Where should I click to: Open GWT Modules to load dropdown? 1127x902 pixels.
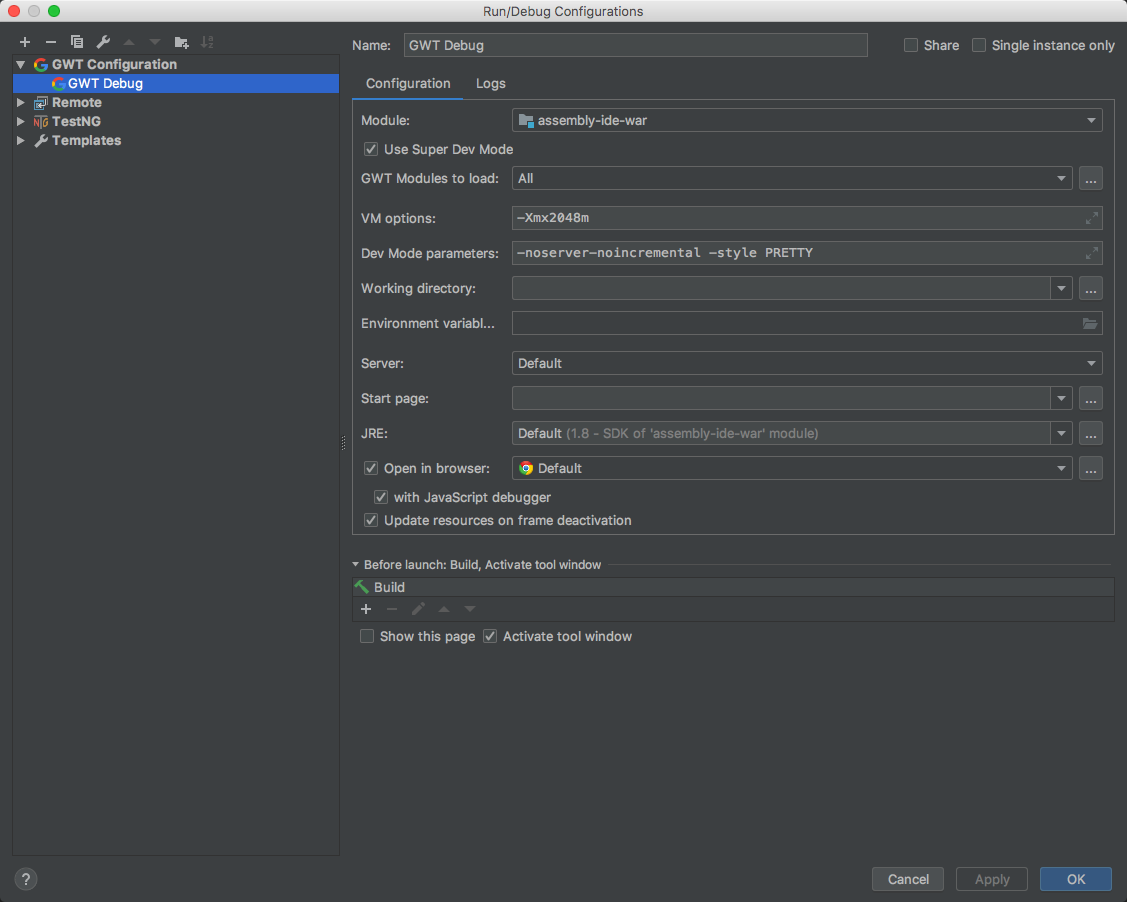tap(791, 178)
